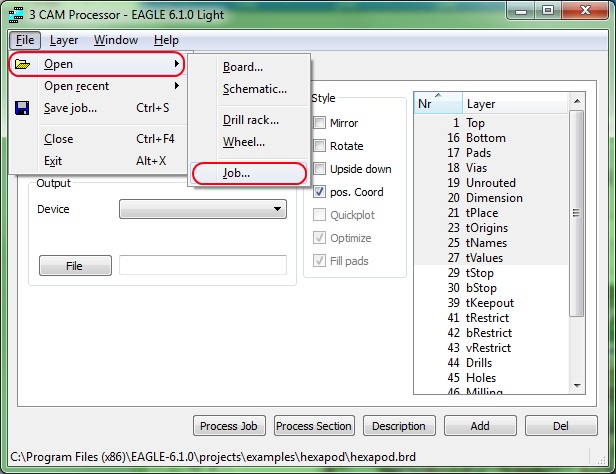This screenshot has height=474, width=616.
Task: Sort layers by Nr column header
Action: pyautogui.click(x=438, y=103)
